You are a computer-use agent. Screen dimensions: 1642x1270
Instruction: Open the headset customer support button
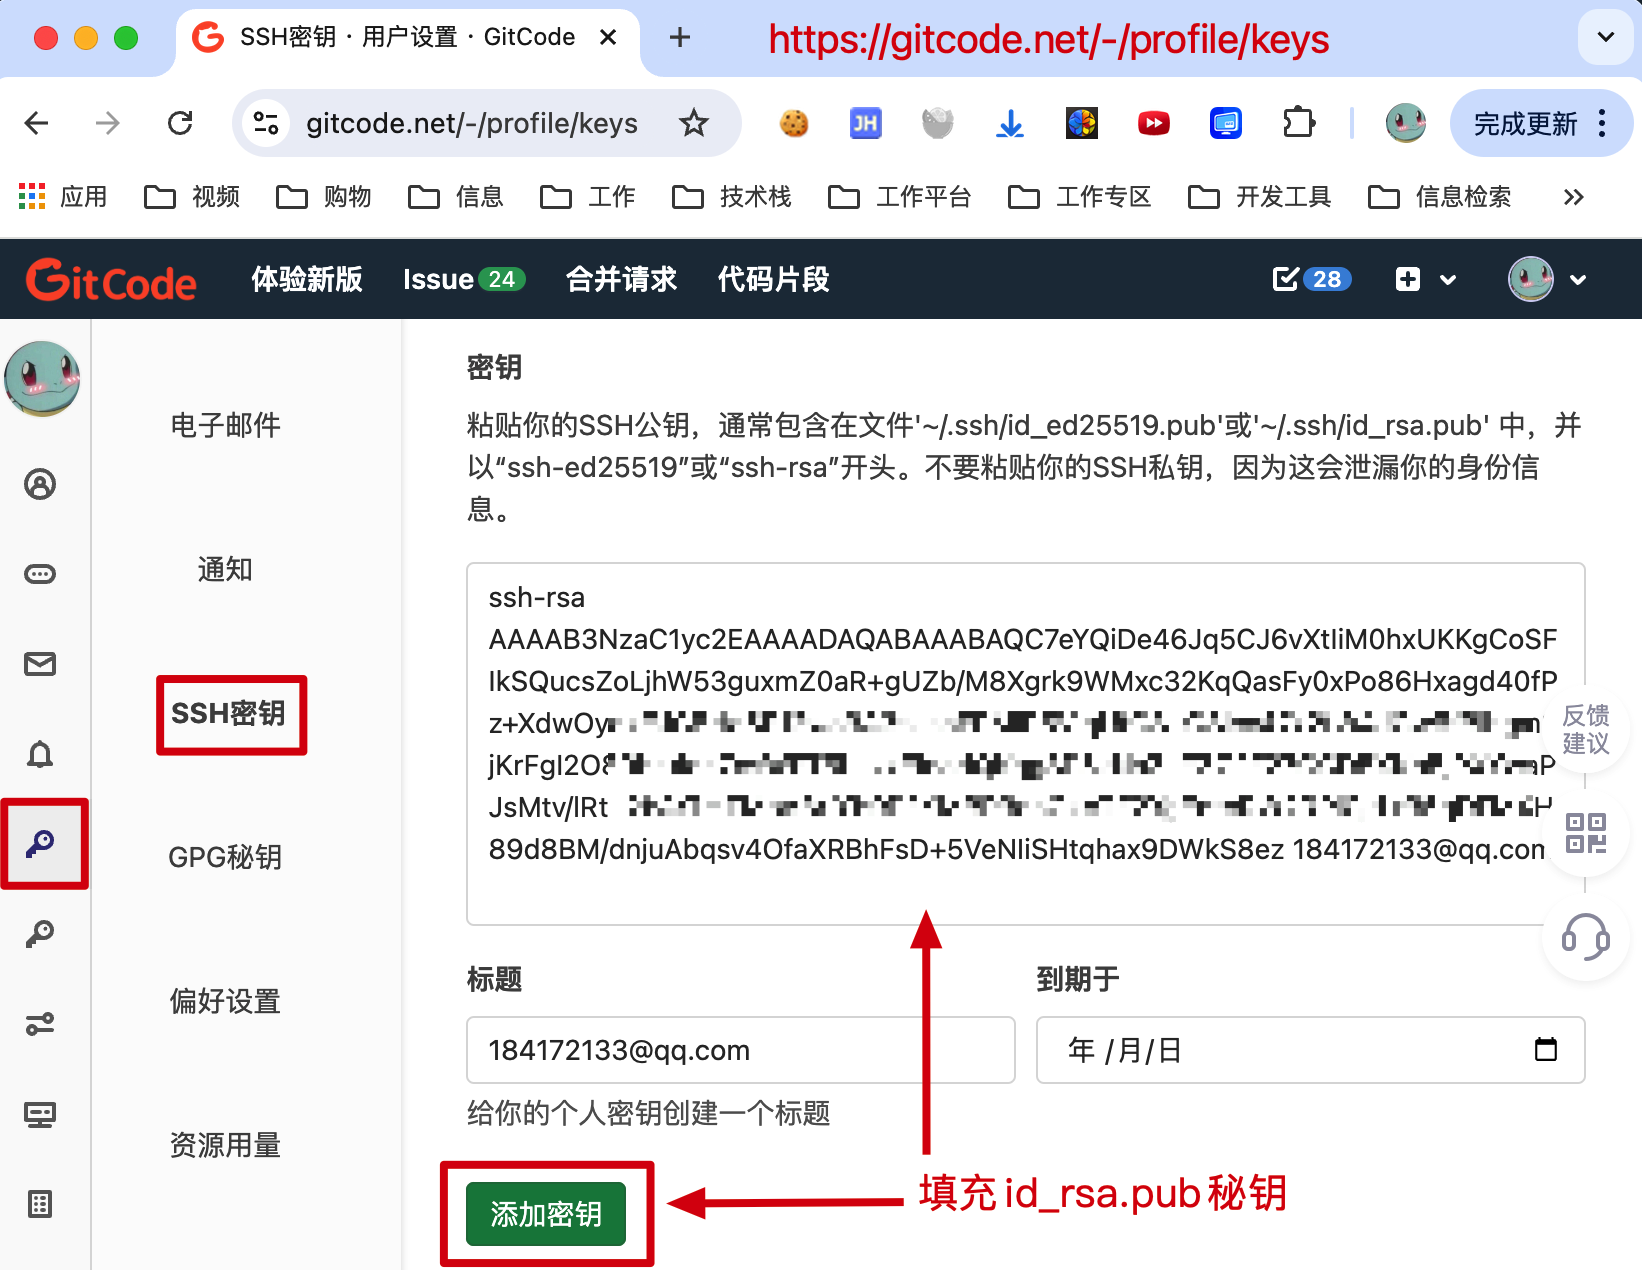click(x=1586, y=937)
